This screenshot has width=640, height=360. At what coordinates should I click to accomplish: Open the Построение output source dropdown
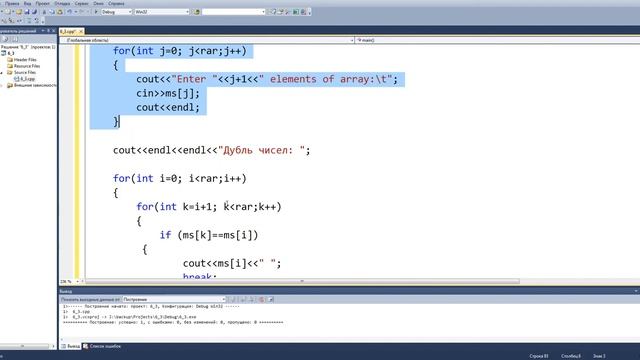point(174,299)
